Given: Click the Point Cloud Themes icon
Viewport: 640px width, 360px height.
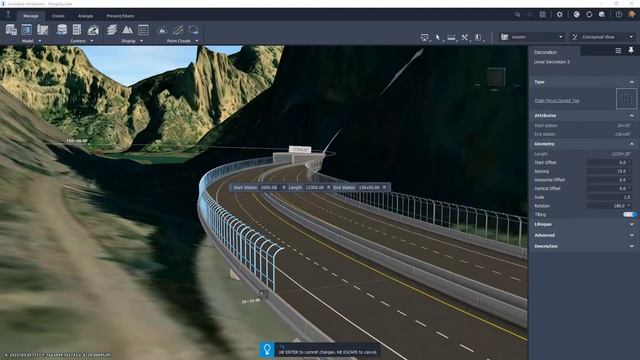Looking at the screenshot, I should tap(162, 30).
